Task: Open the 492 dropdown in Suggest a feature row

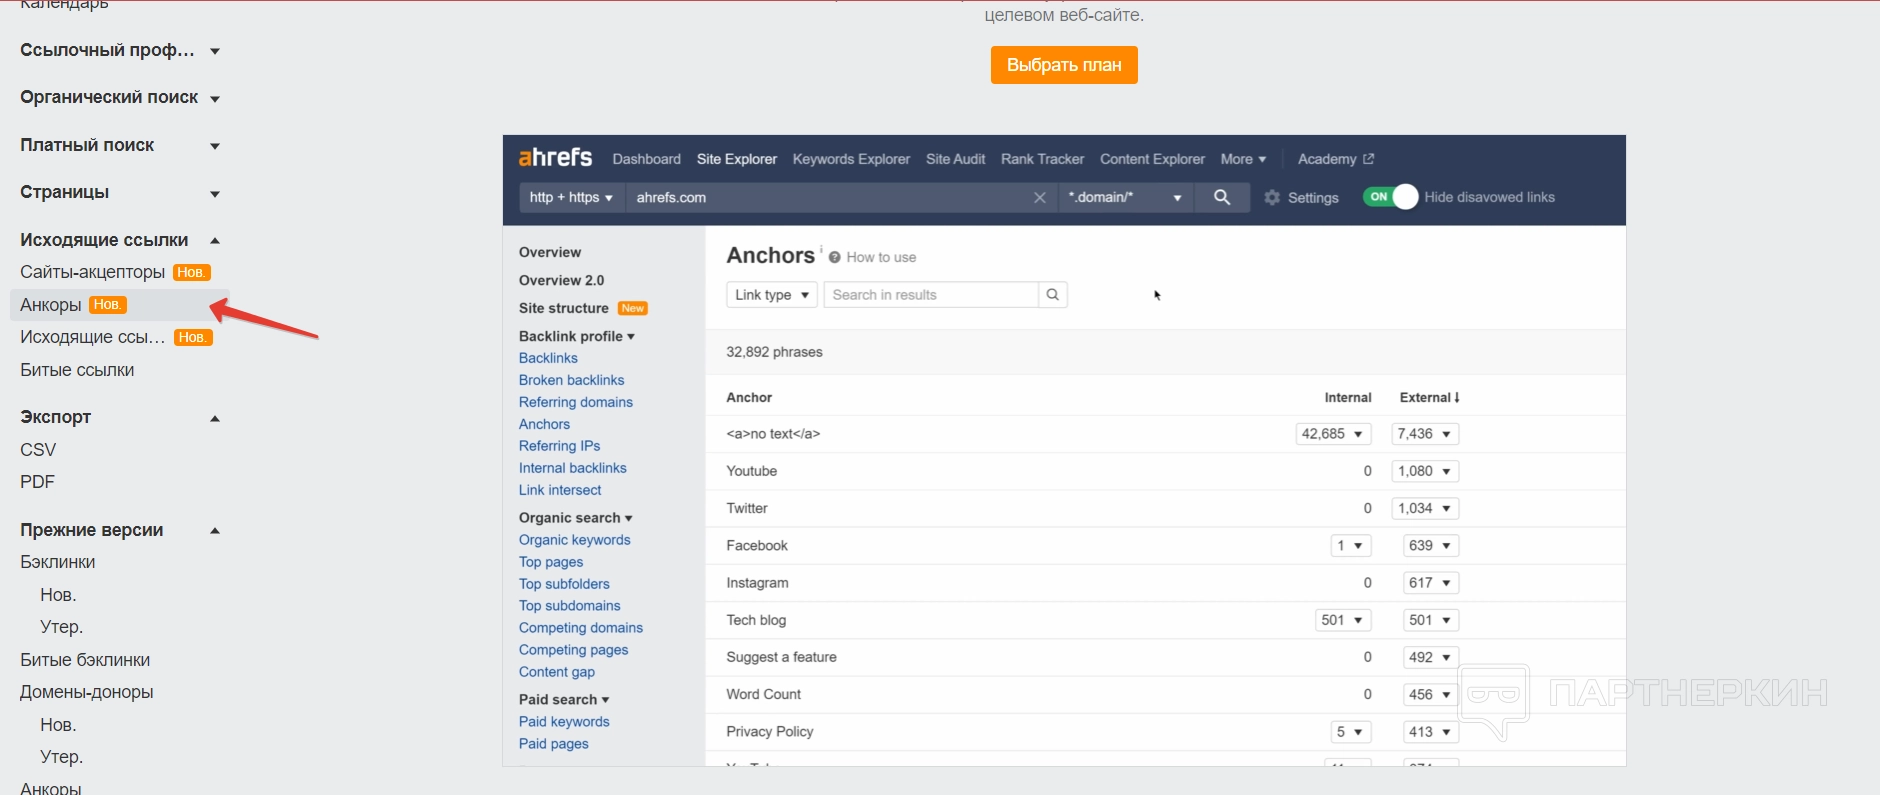Action: (1431, 657)
